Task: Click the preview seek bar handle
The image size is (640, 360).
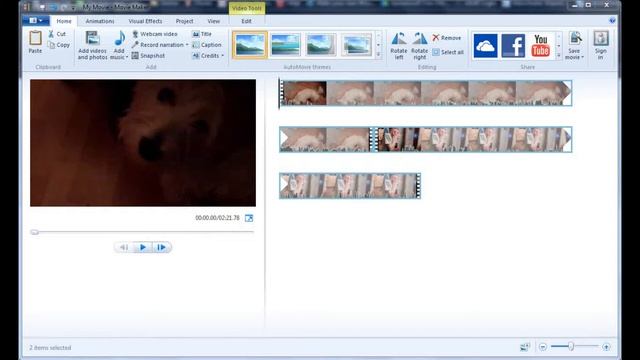Action: [x=34, y=232]
